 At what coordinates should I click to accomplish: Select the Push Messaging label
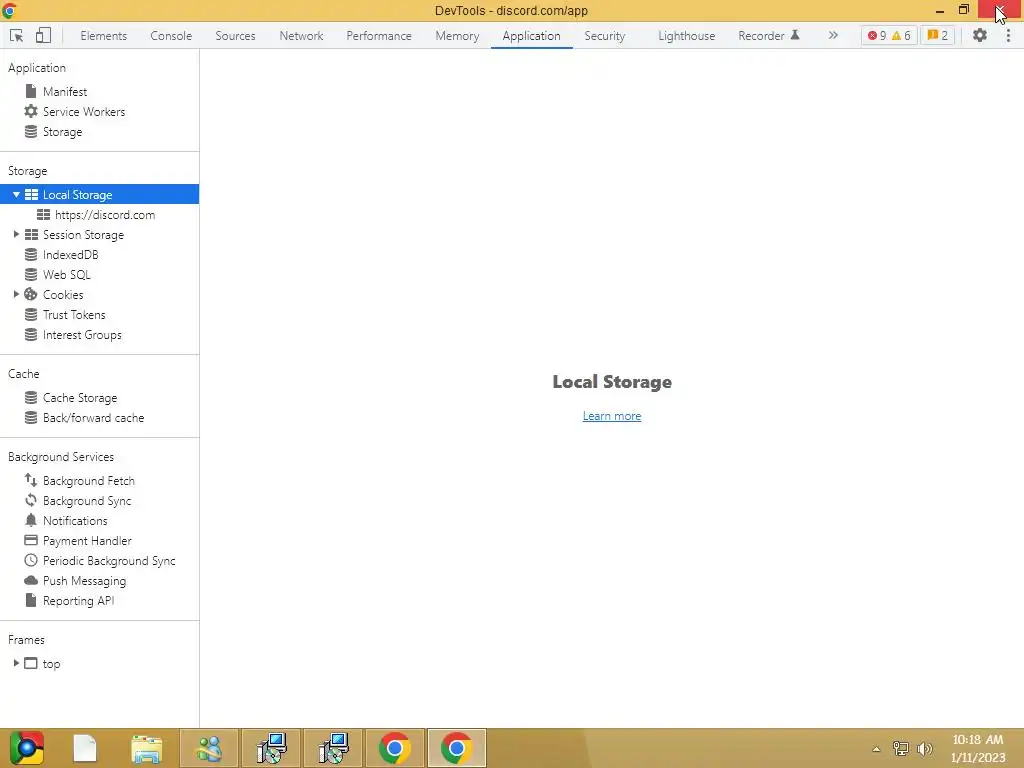[x=84, y=581]
